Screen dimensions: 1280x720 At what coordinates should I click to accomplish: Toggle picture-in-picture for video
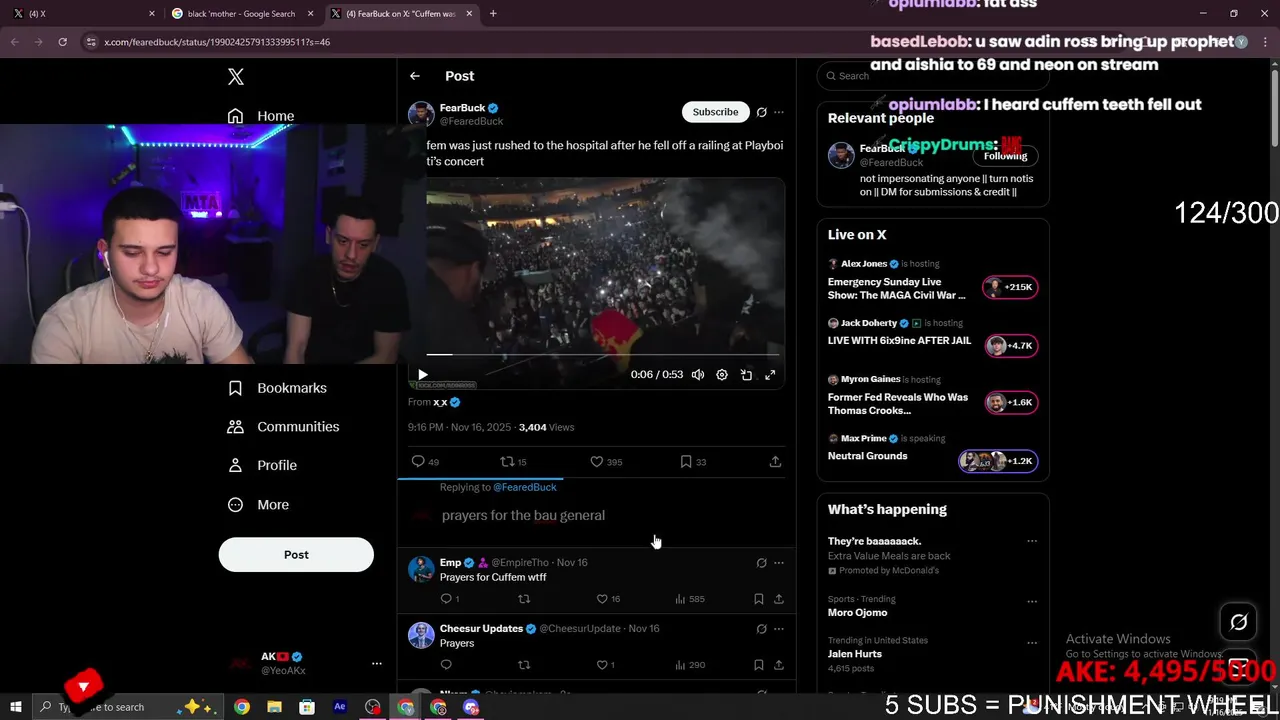point(746,375)
